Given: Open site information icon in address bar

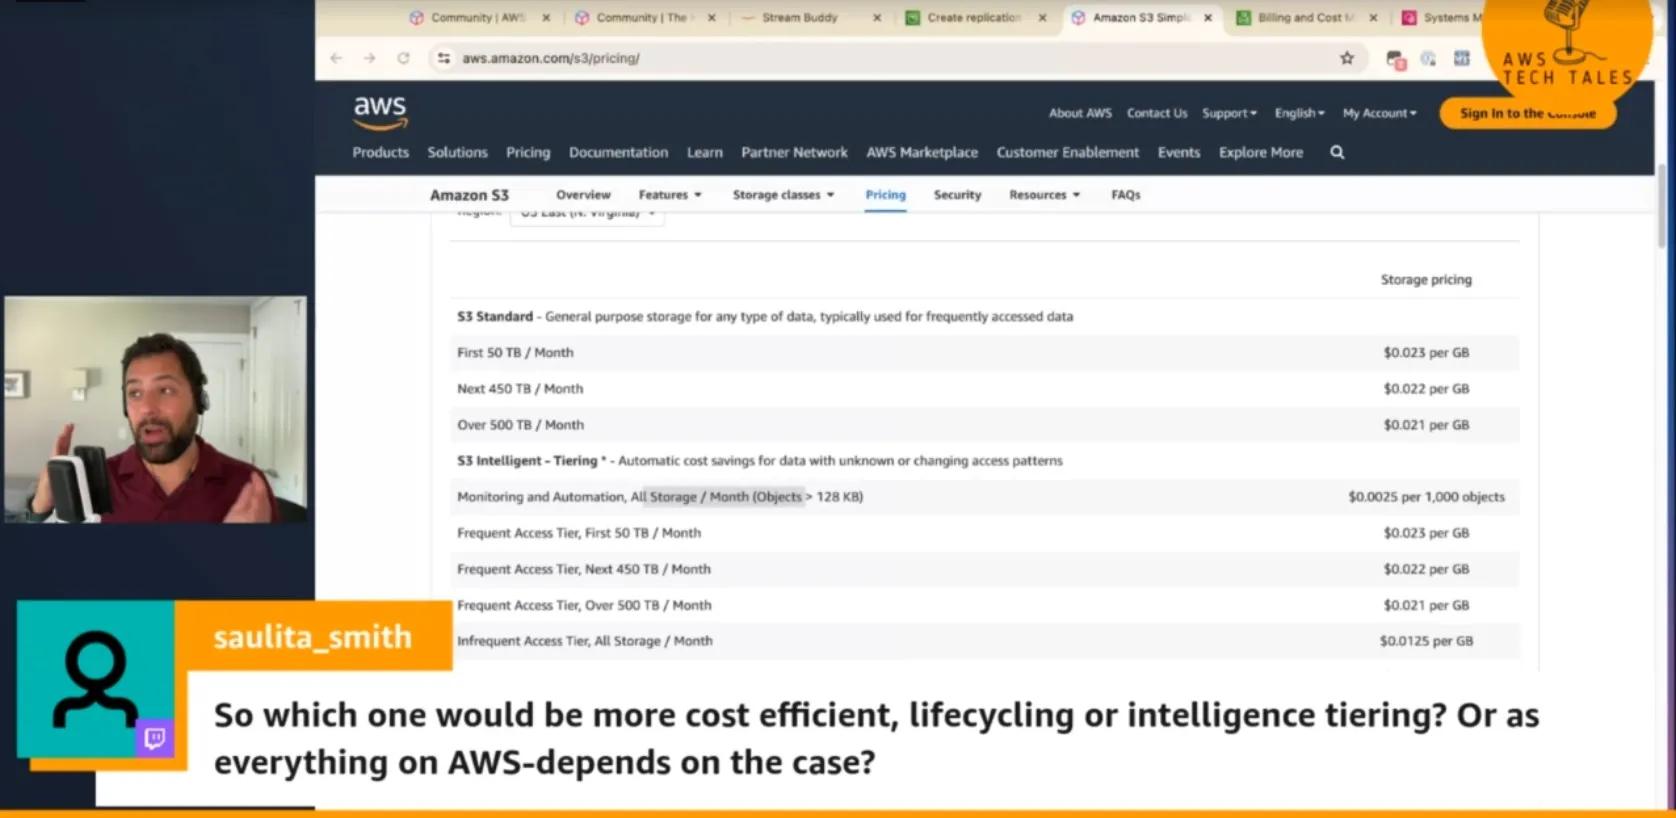Looking at the screenshot, I should tap(444, 58).
